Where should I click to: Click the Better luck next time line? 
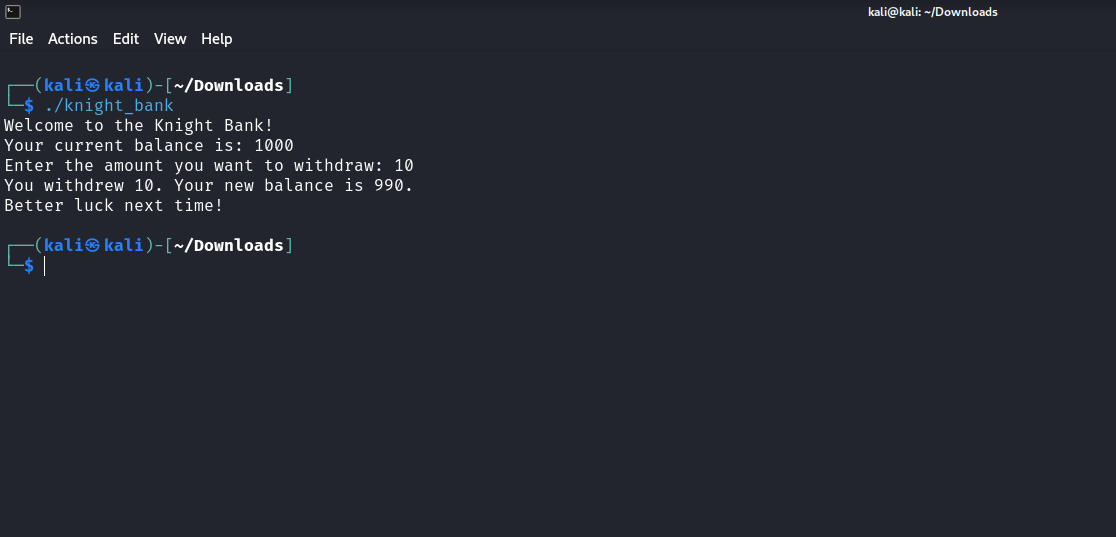[x=114, y=206]
